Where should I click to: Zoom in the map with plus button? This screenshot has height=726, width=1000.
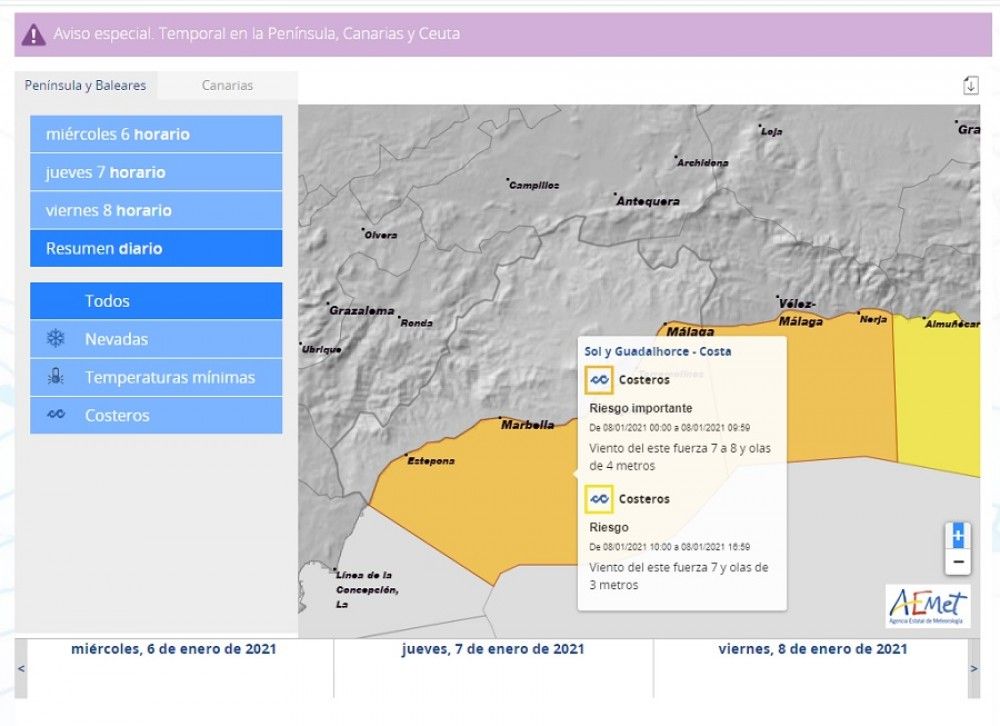click(957, 536)
